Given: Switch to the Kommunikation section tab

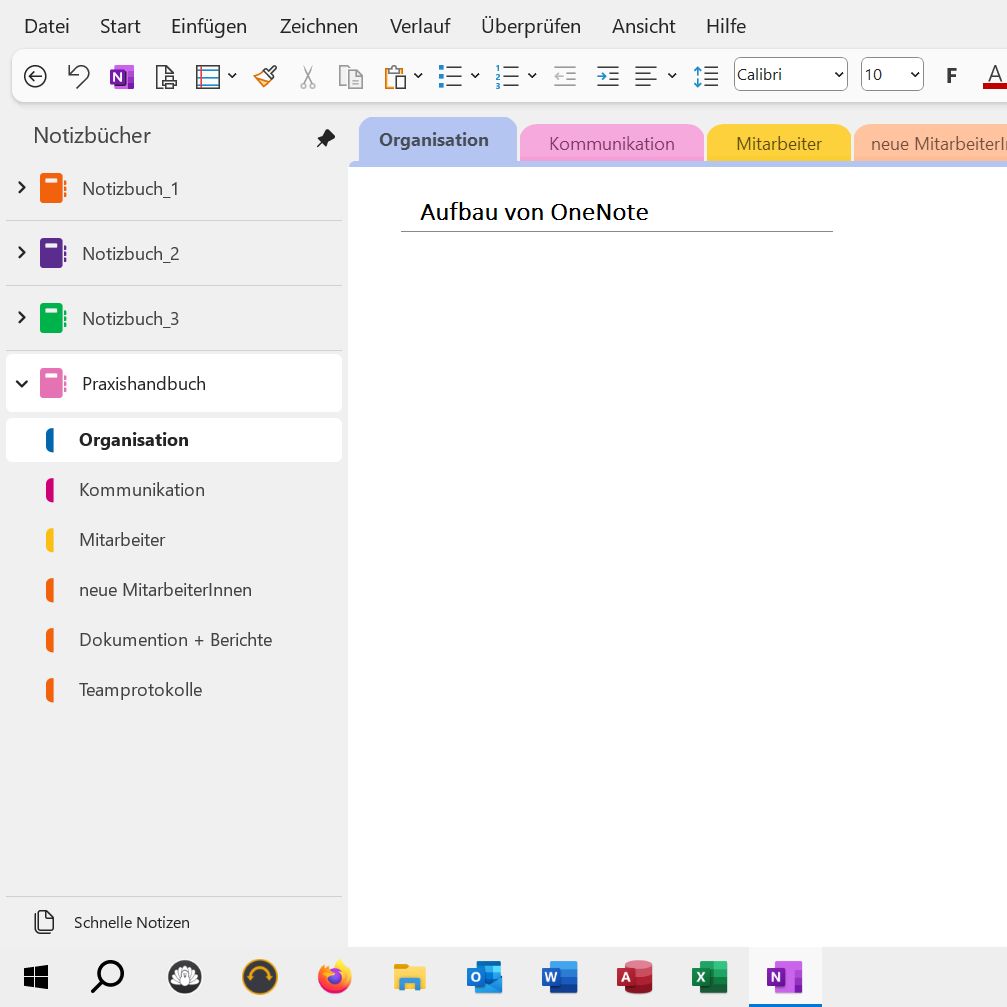Looking at the screenshot, I should click(611, 143).
